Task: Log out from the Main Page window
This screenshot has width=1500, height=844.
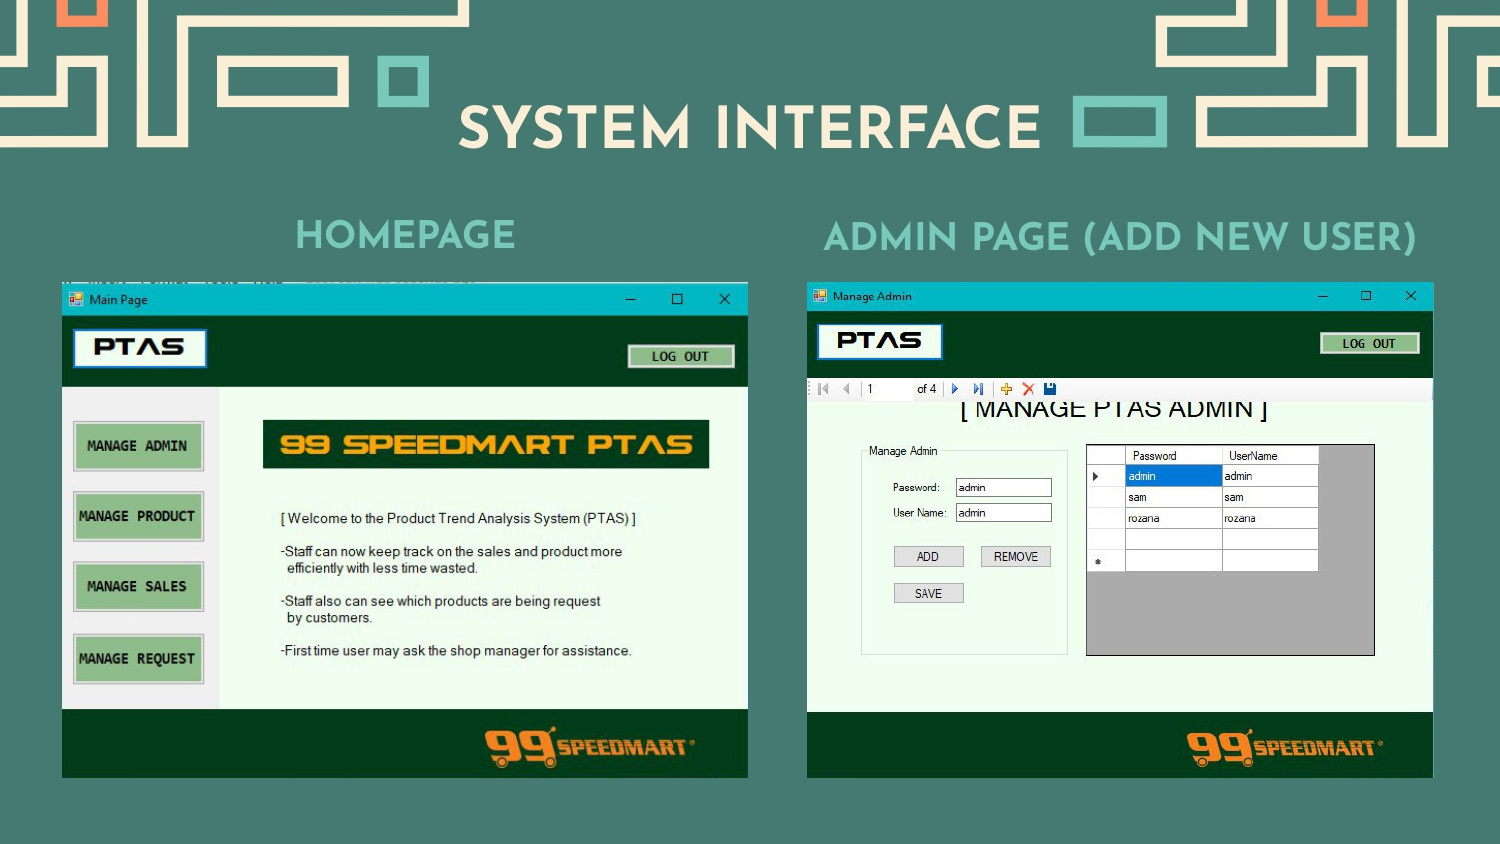Action: (x=680, y=356)
